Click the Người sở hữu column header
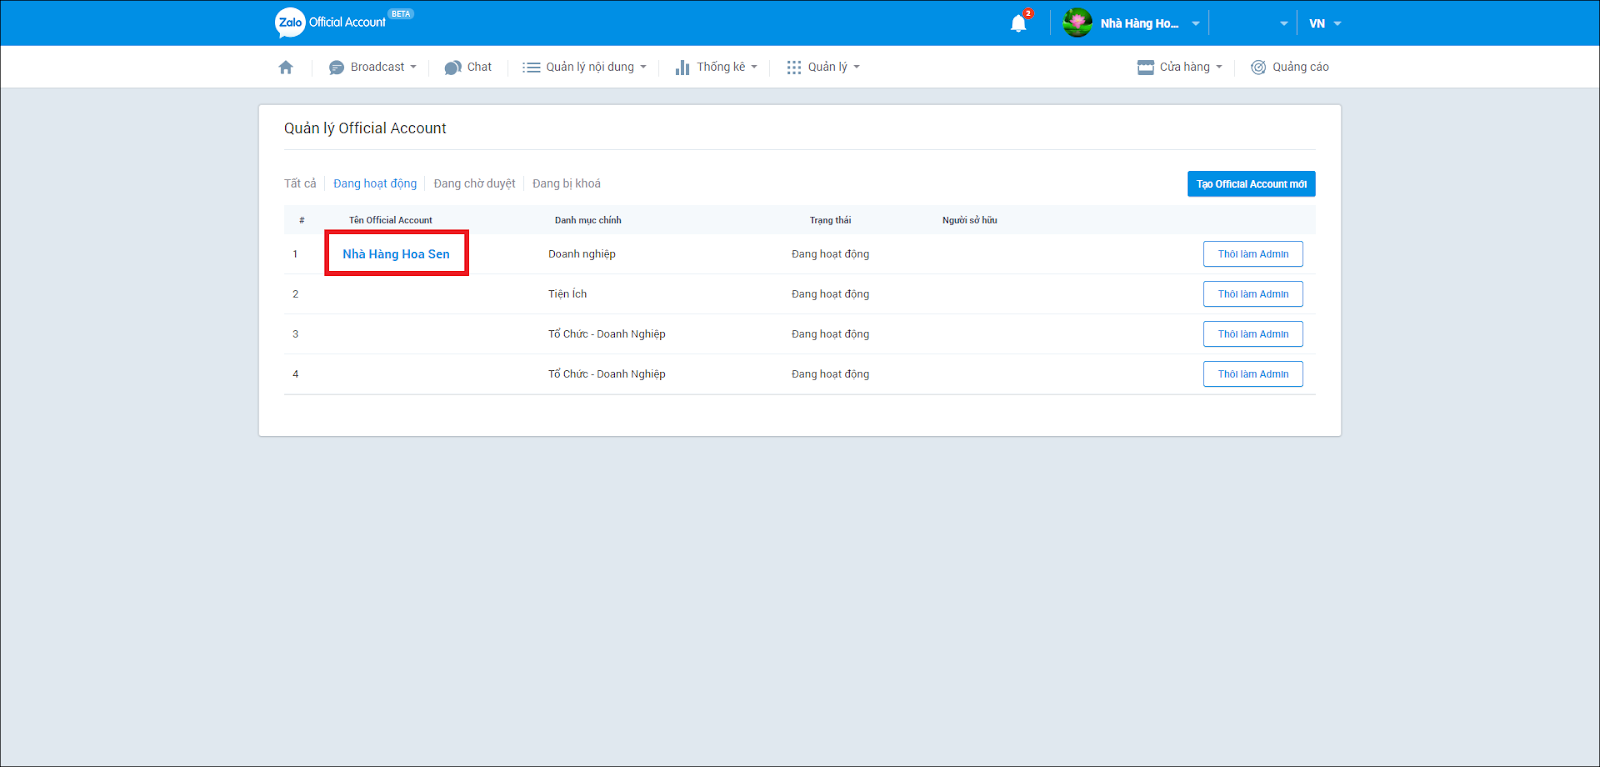The height and width of the screenshot is (767, 1600). click(x=969, y=220)
